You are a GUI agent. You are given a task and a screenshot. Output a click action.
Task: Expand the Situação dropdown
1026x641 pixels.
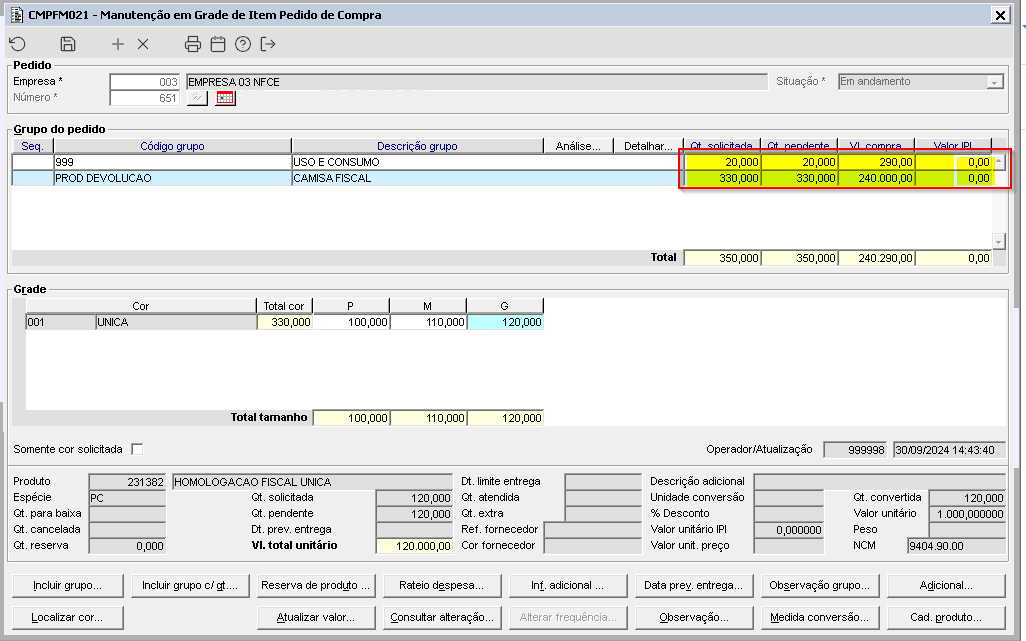994,82
